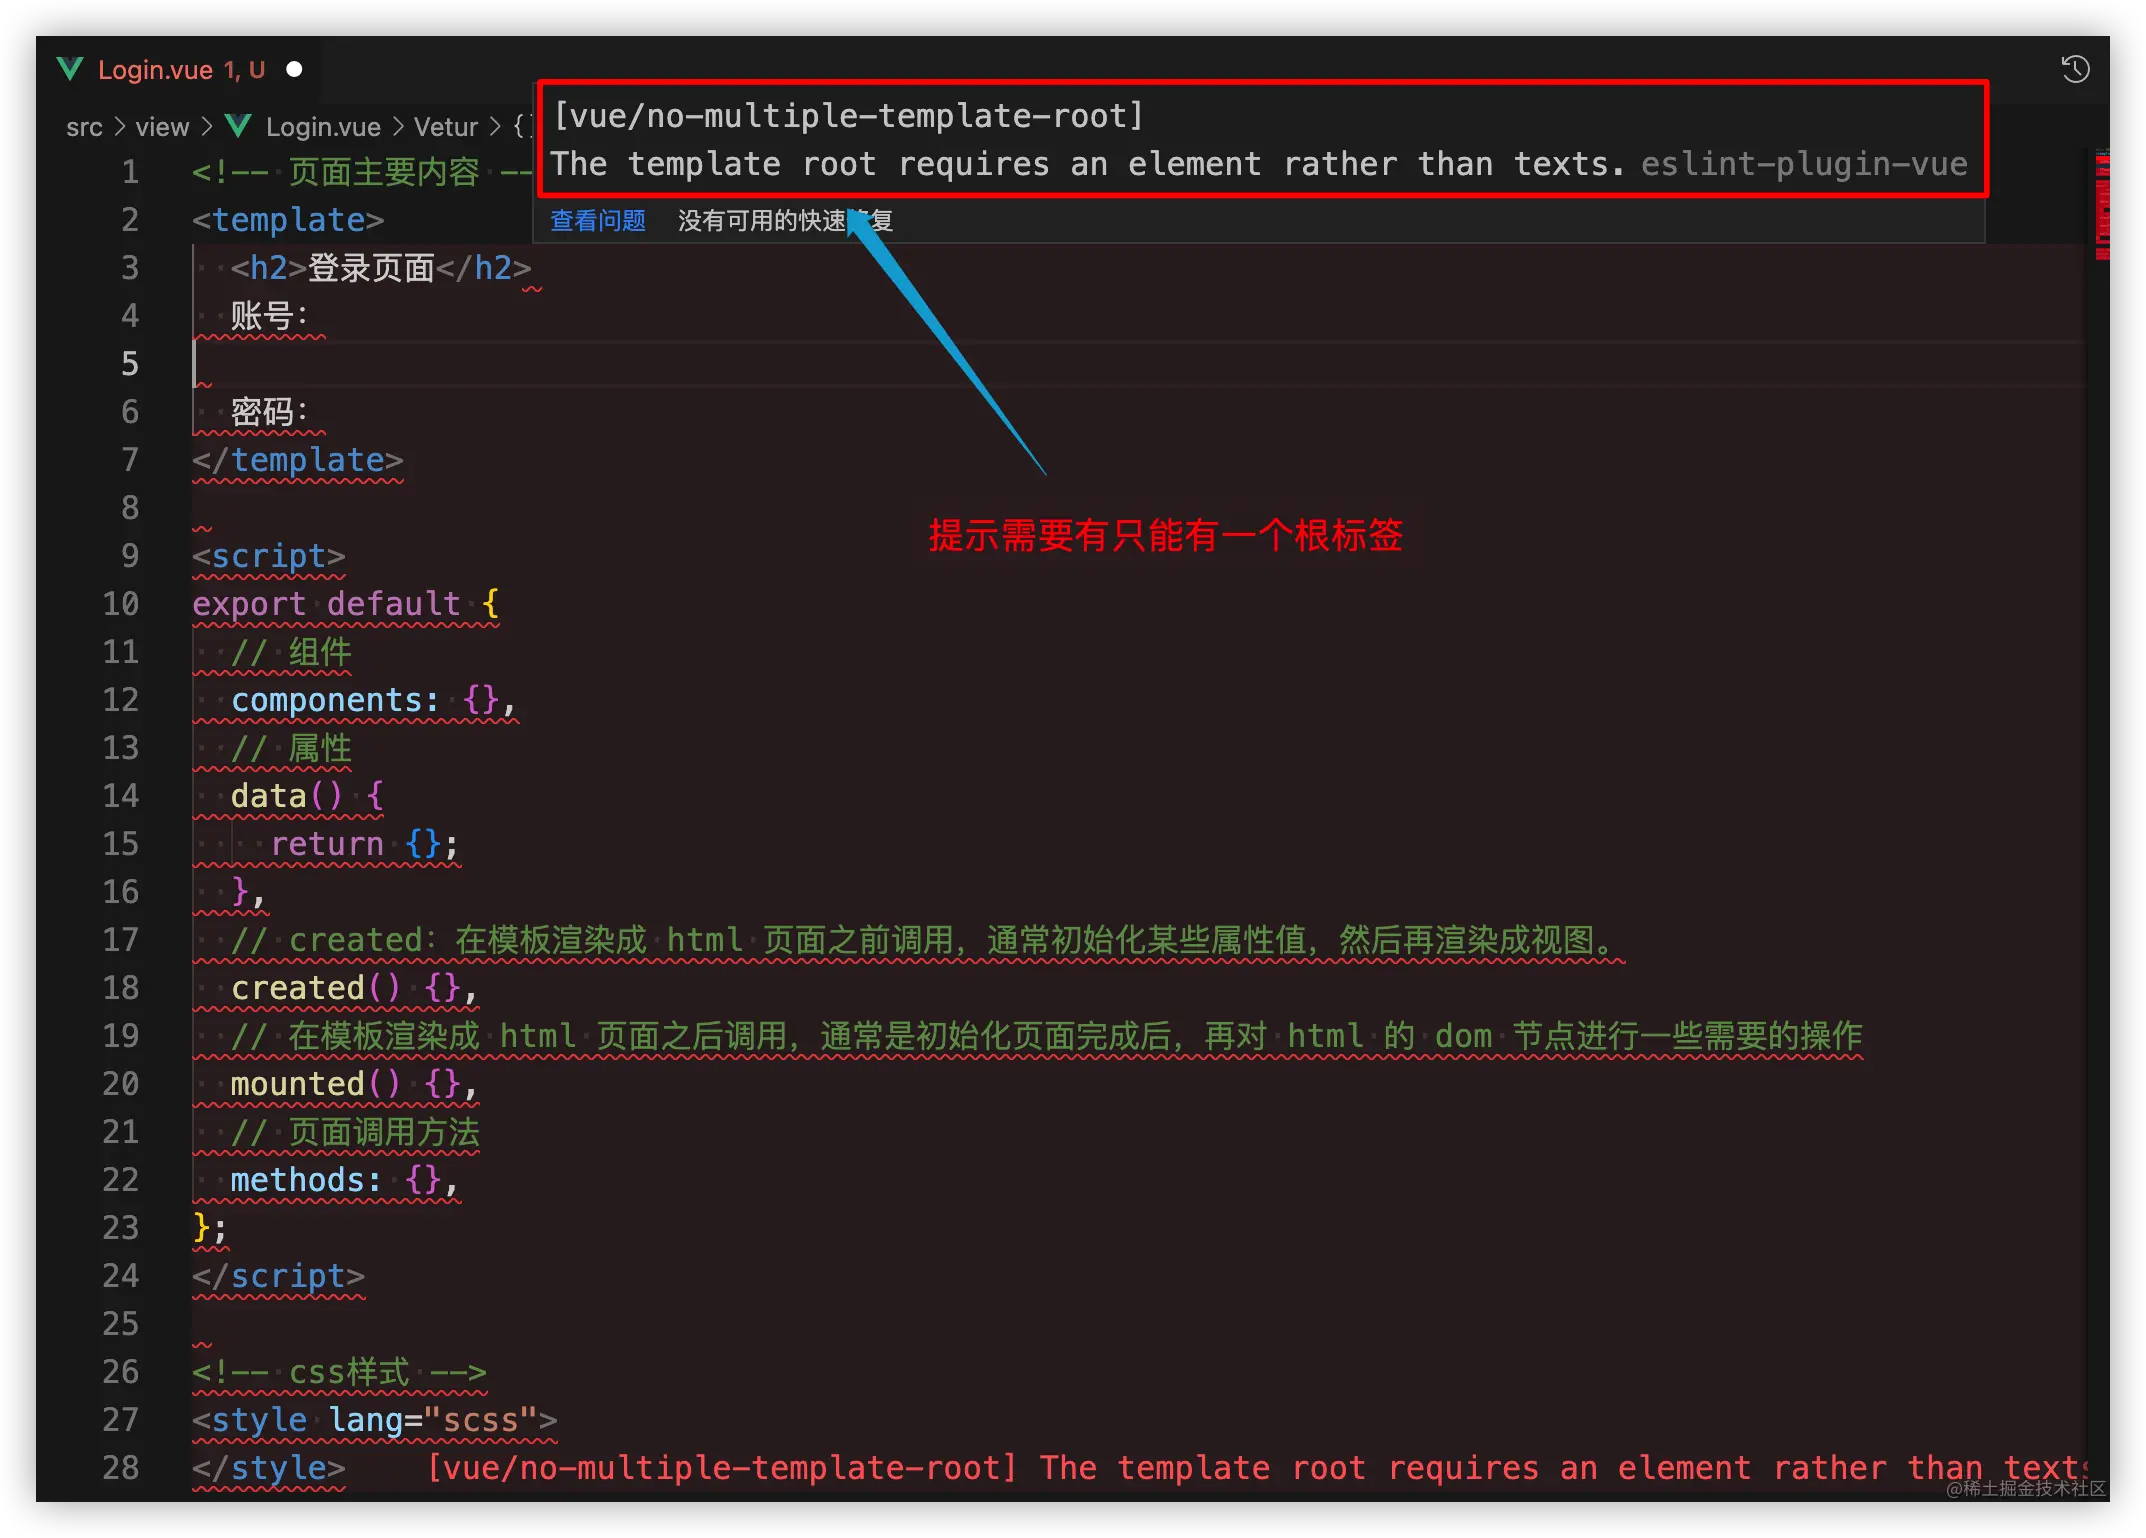Click the eslint-plugin-vue source label in popup
This screenshot has height=1538, width=2146.
point(1804,163)
